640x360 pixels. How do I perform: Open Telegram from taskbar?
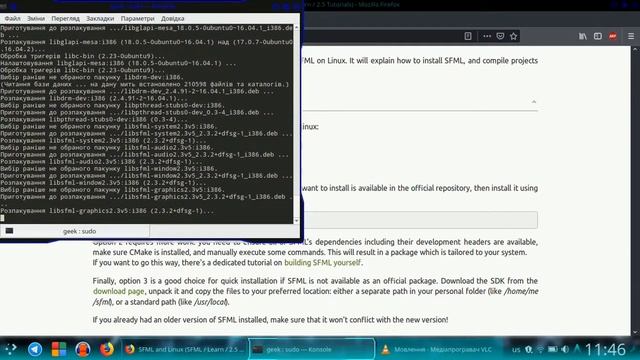point(35,349)
